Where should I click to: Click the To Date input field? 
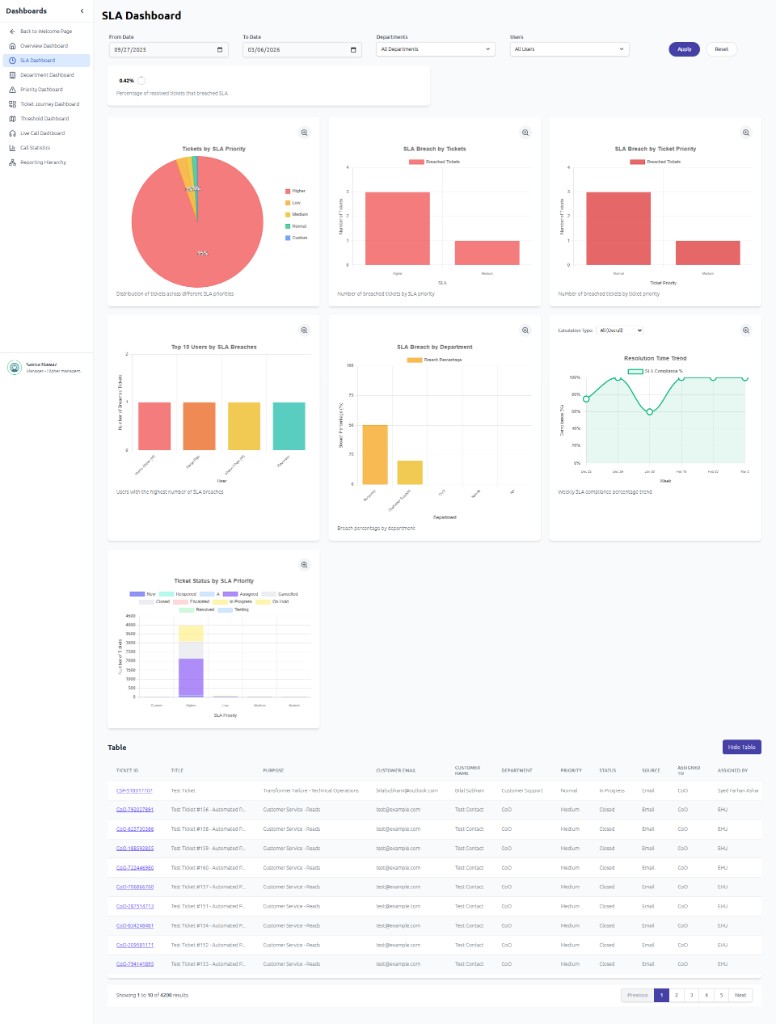point(295,49)
